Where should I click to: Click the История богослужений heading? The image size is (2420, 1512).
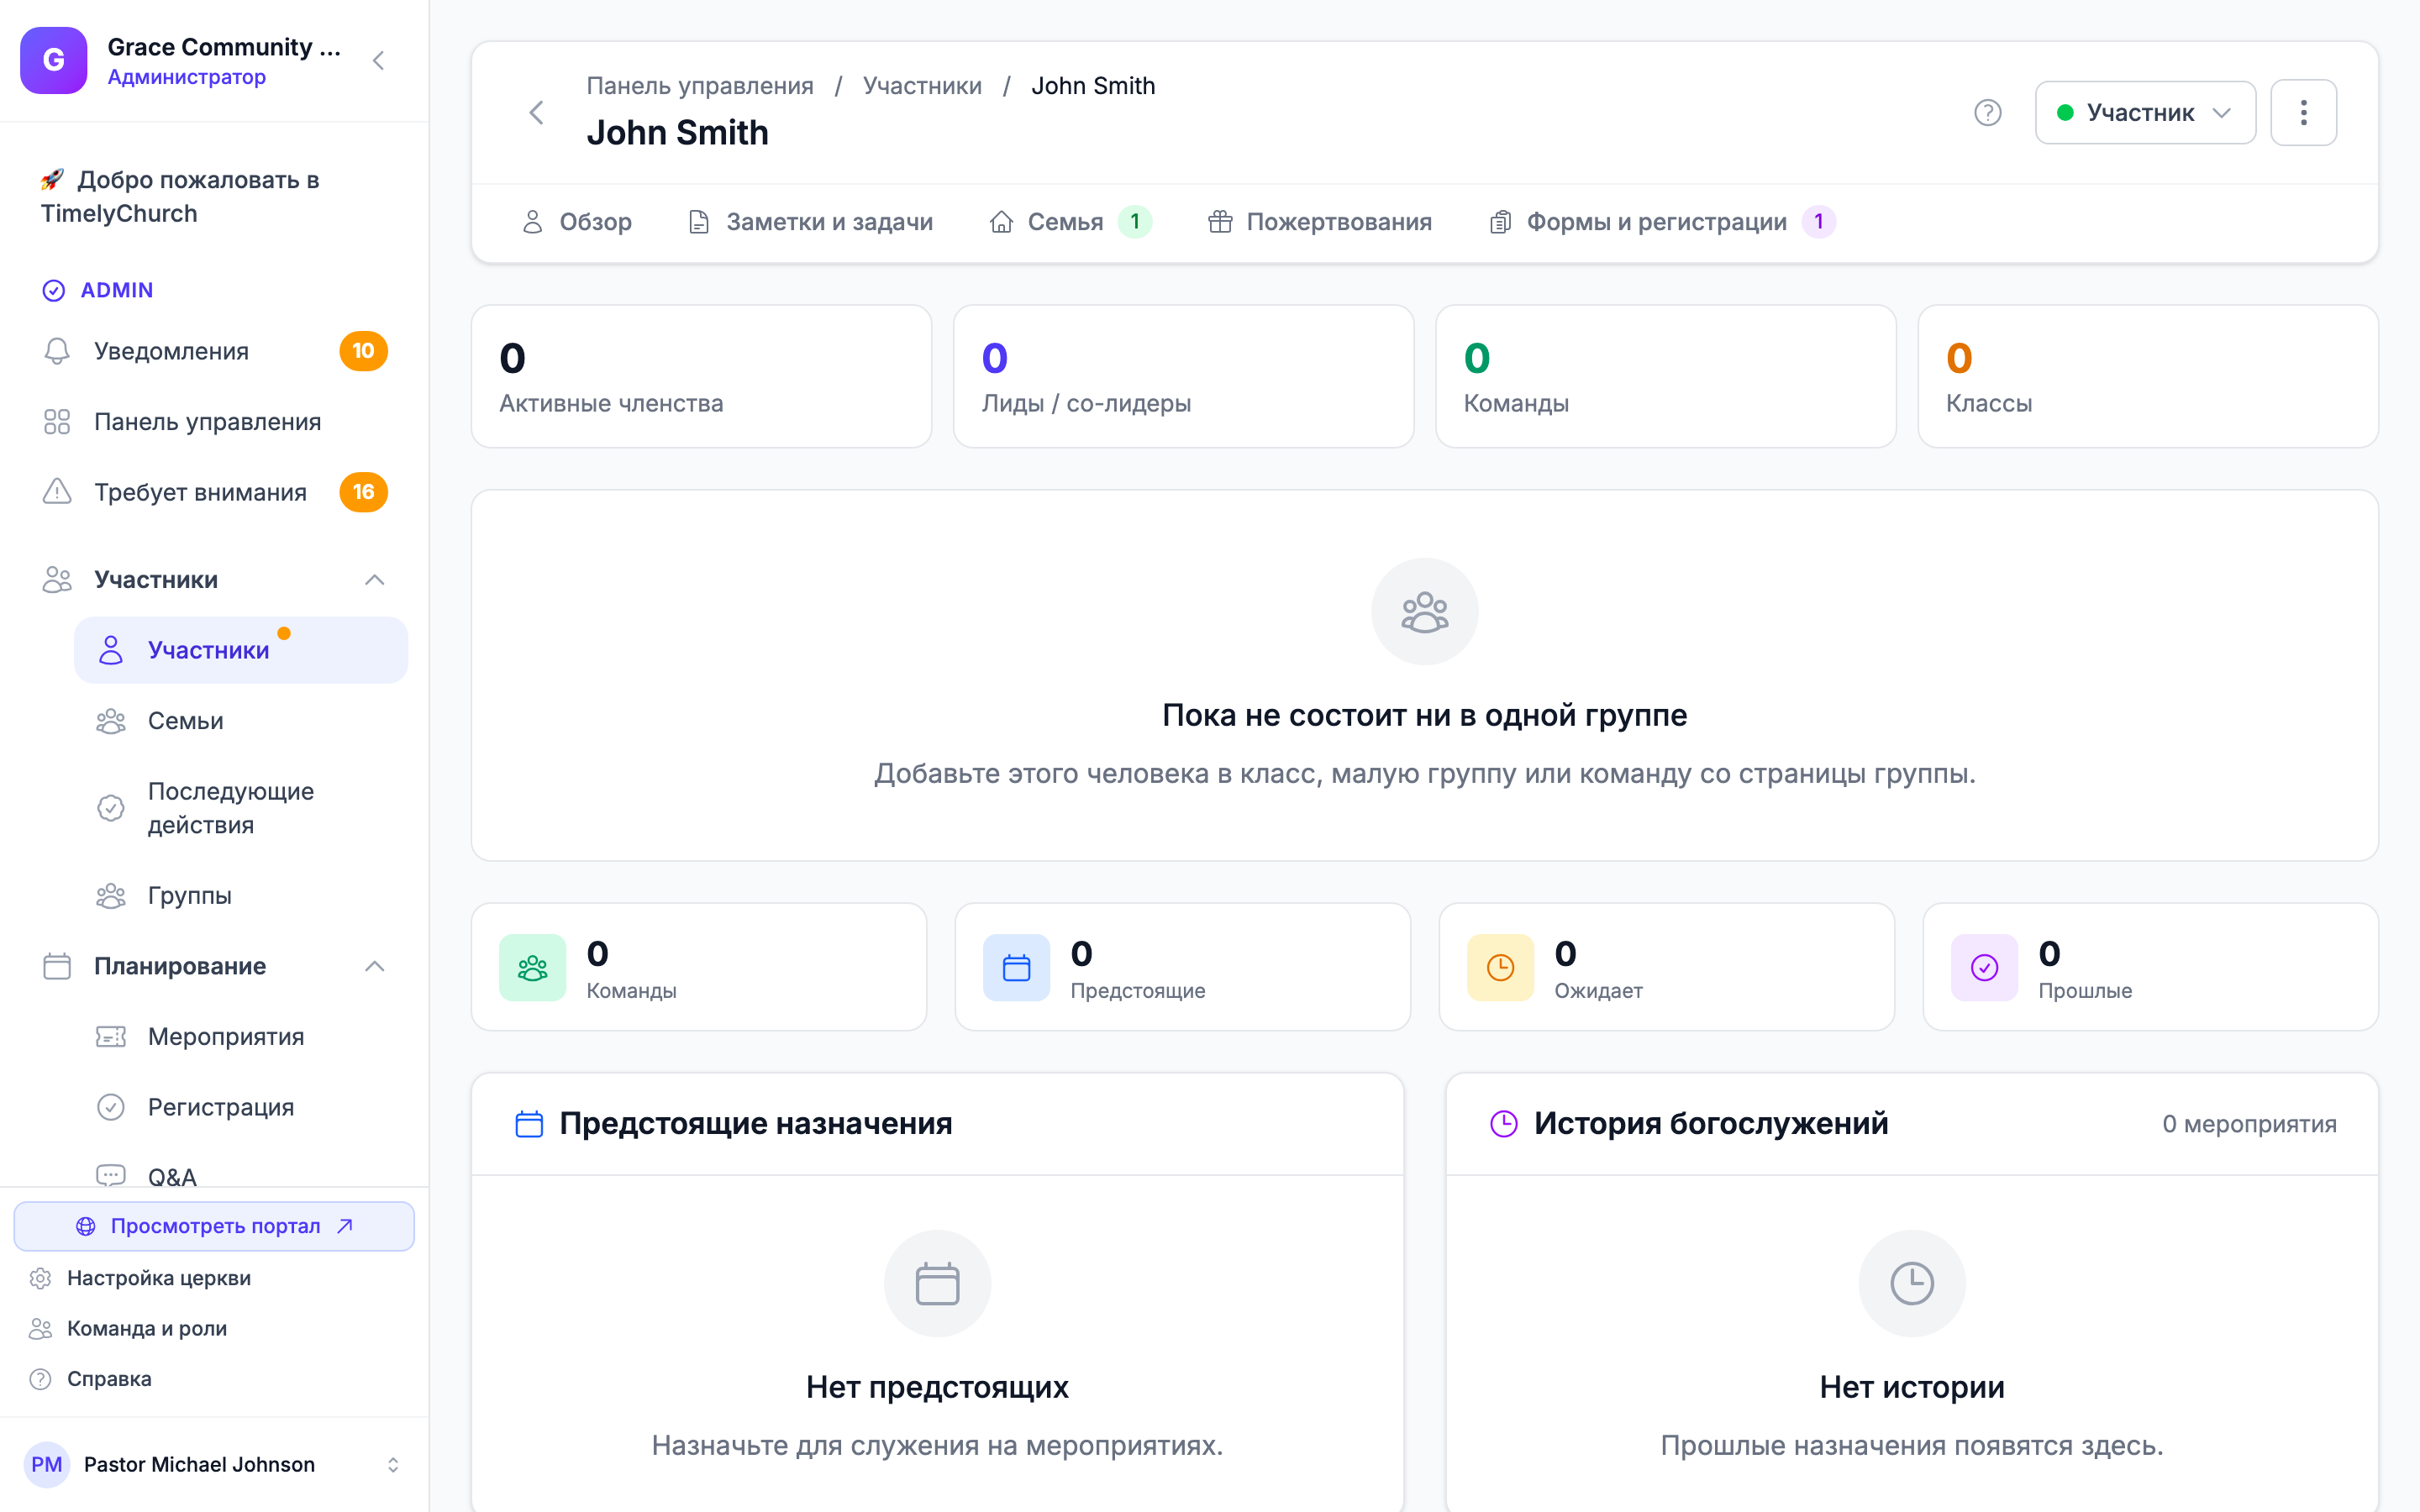(1711, 1124)
